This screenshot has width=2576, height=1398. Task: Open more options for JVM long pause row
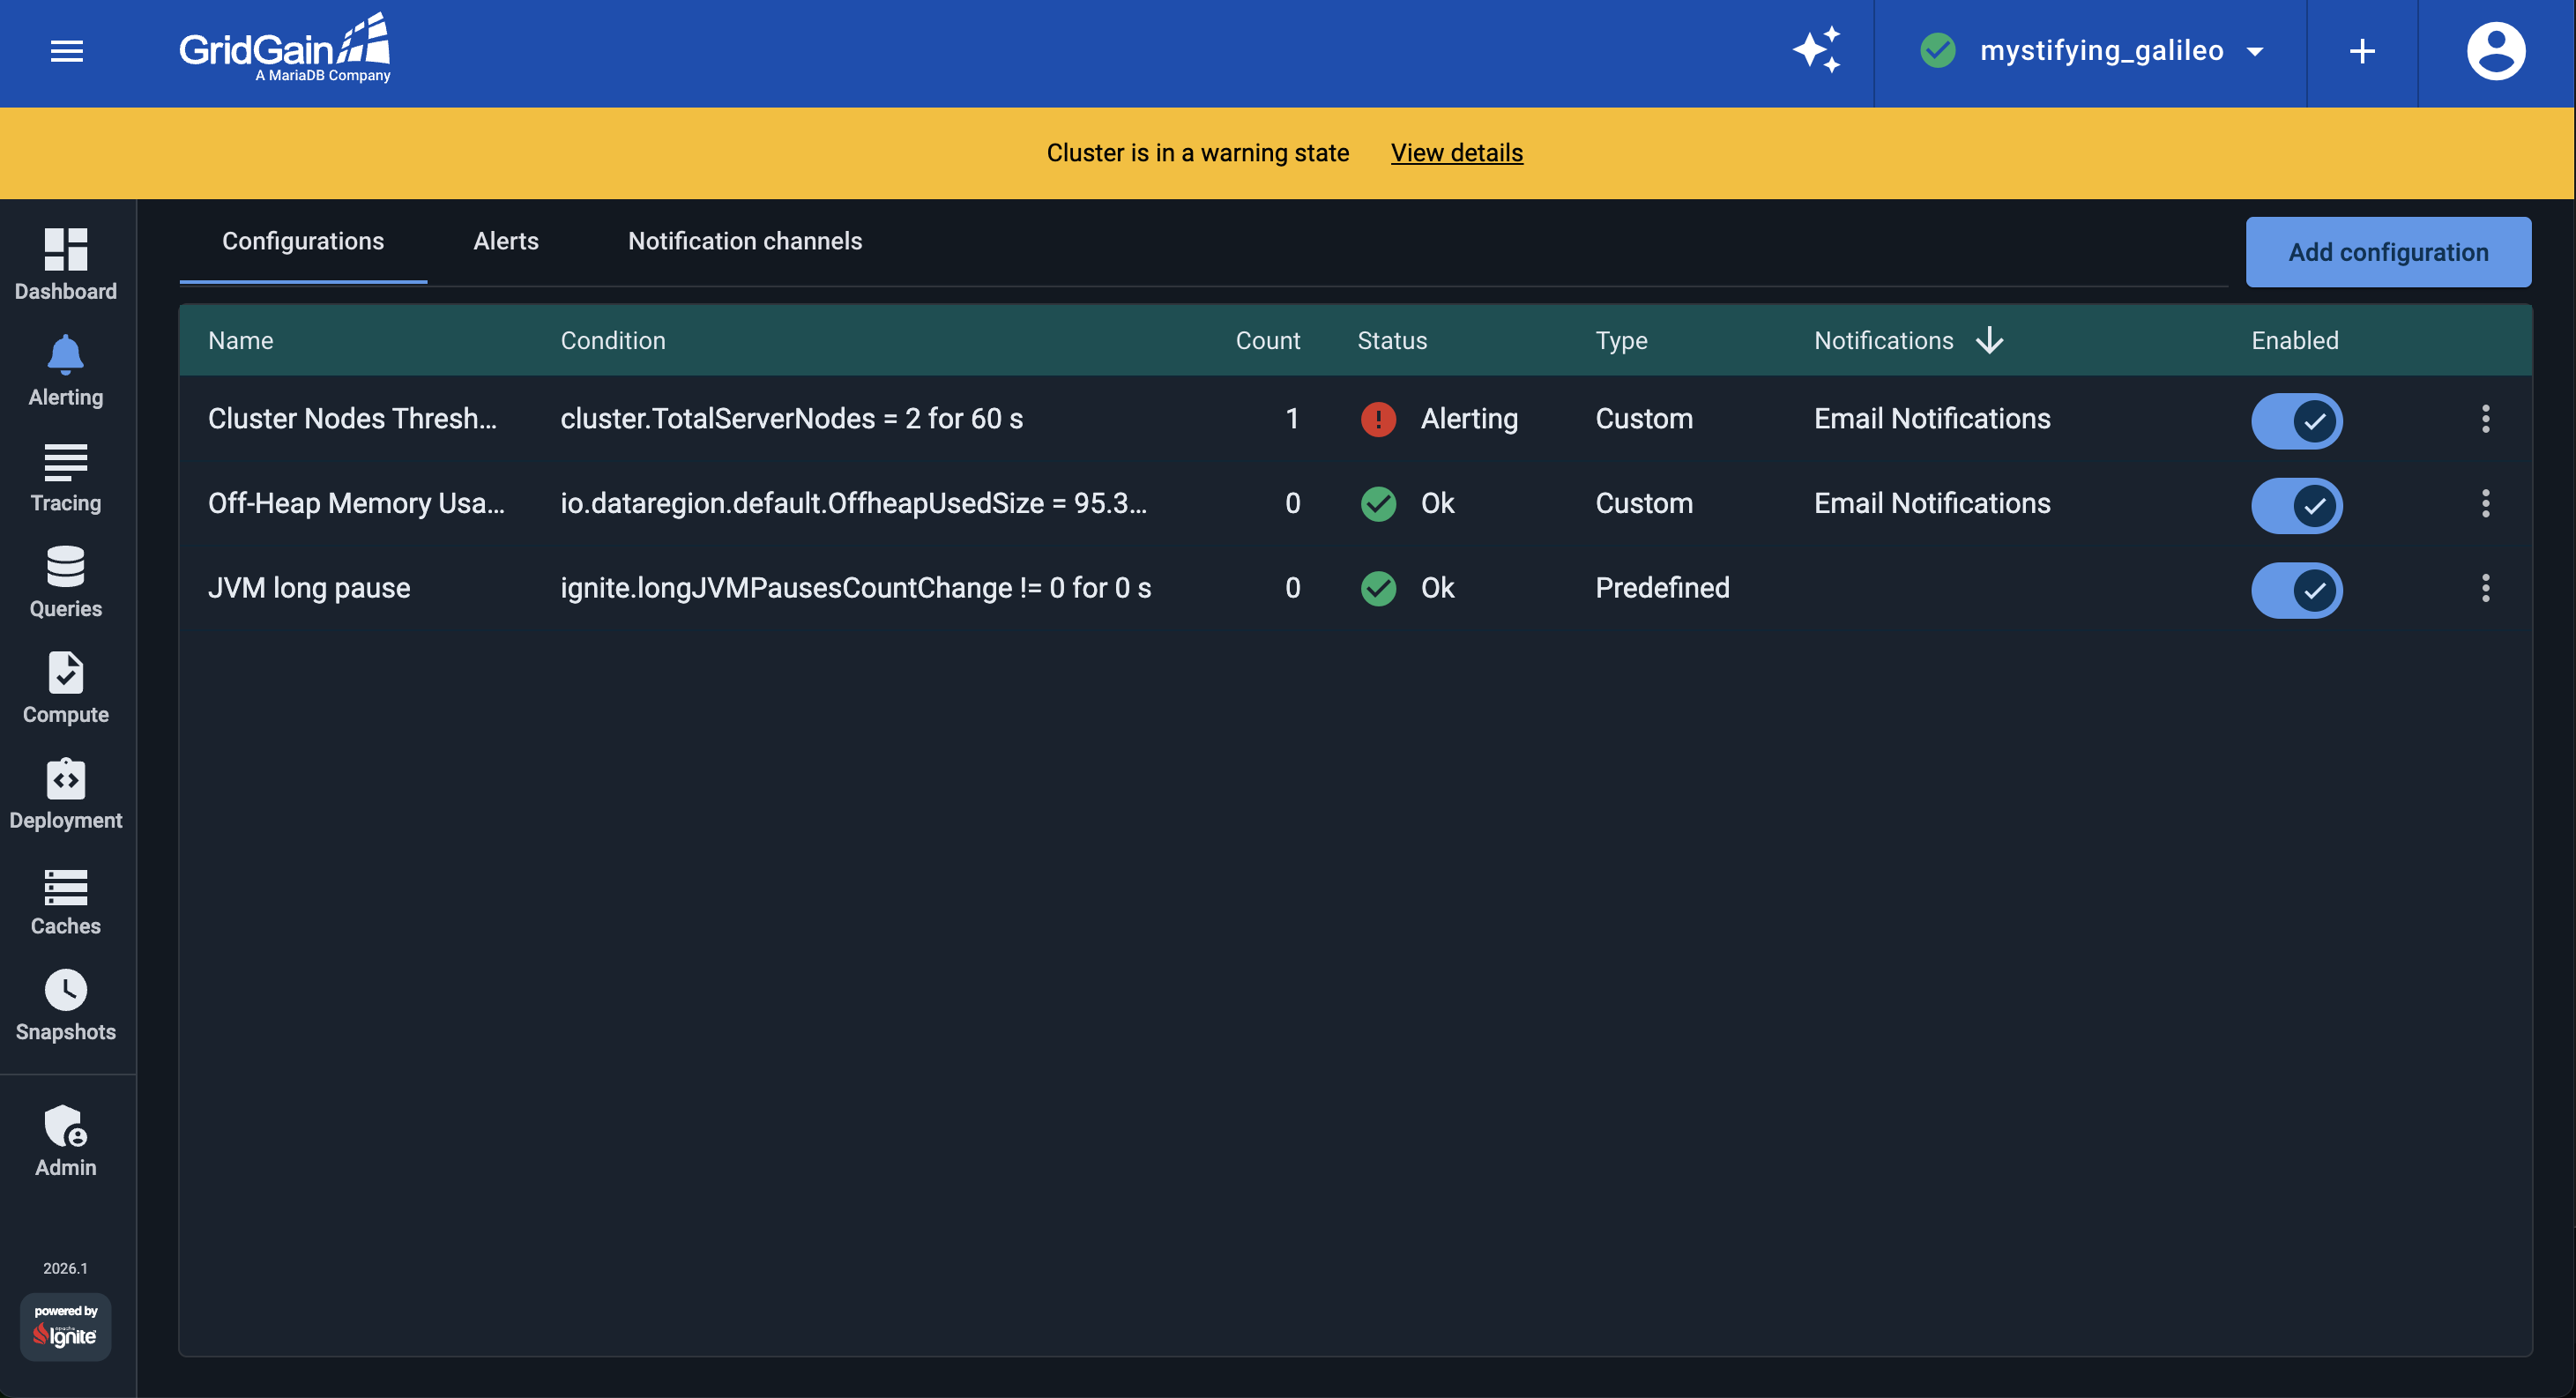[x=2485, y=588]
